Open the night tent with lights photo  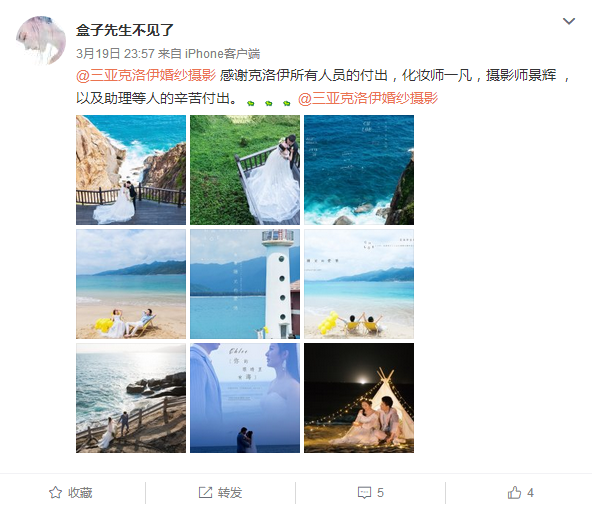(x=359, y=398)
